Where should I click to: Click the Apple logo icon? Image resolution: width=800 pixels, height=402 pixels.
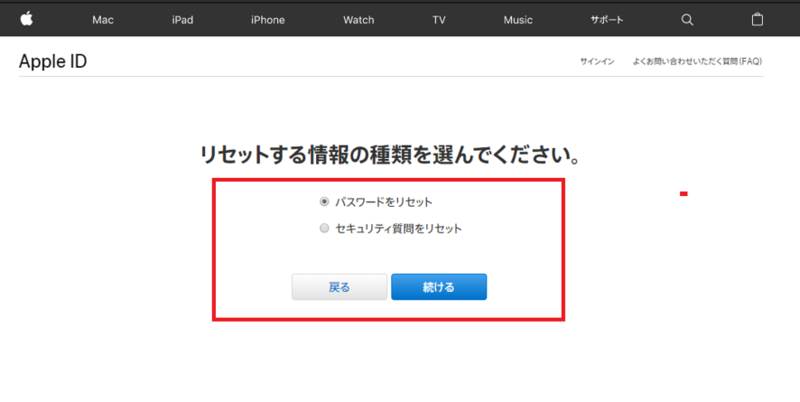27,19
